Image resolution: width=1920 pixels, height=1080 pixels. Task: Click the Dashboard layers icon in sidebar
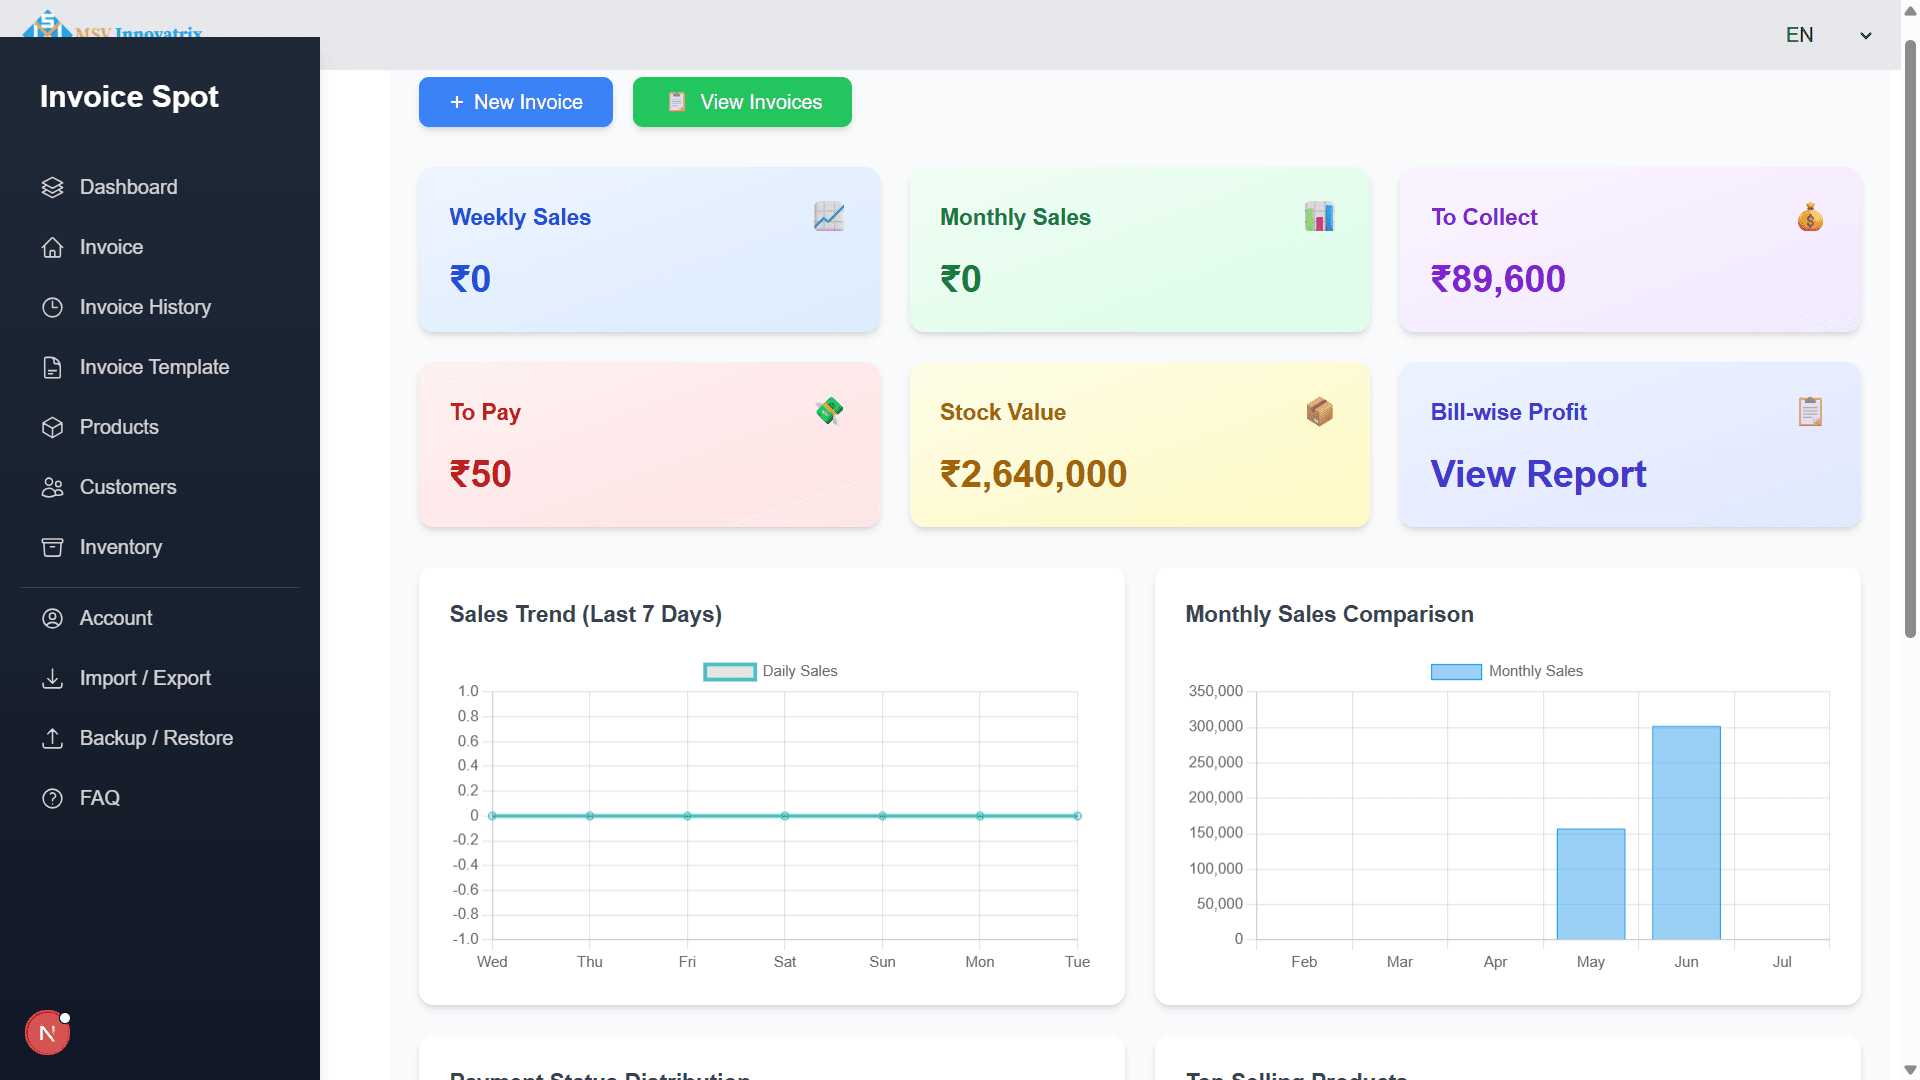[52, 187]
